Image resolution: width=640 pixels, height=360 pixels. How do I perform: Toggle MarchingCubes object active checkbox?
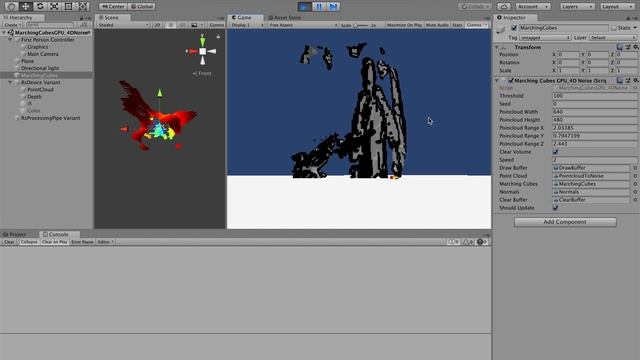click(x=514, y=28)
